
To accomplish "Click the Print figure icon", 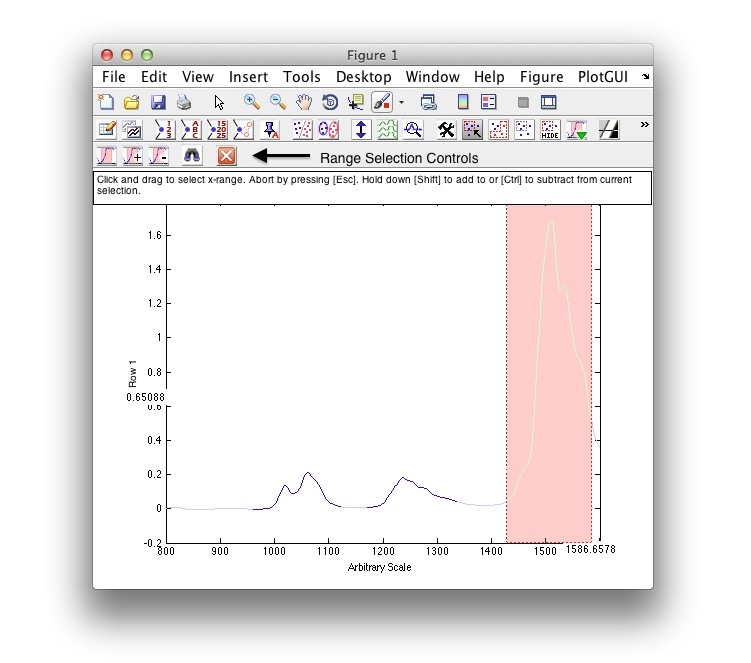I will (x=184, y=102).
